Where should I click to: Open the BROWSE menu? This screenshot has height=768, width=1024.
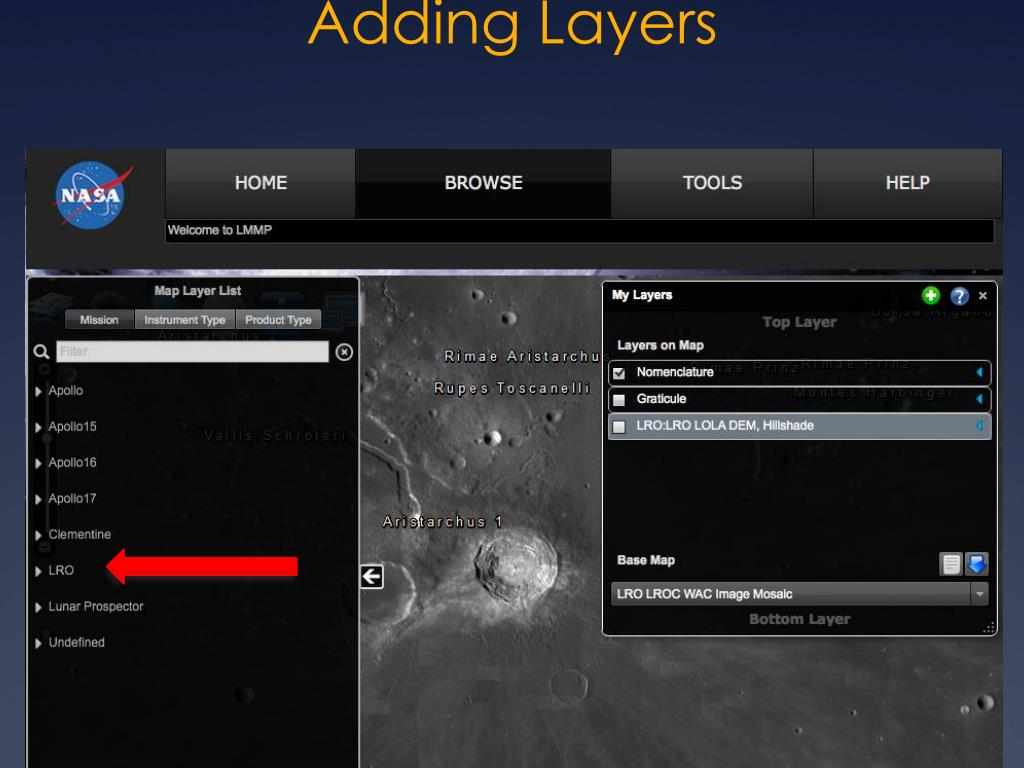483,183
